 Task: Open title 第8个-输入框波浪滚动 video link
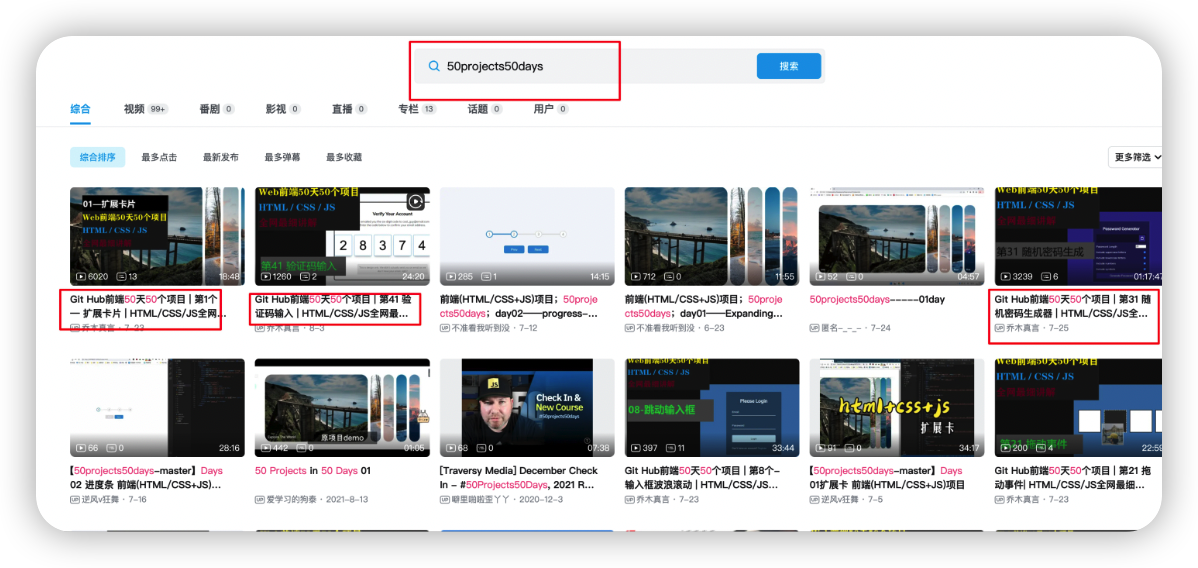(702, 478)
